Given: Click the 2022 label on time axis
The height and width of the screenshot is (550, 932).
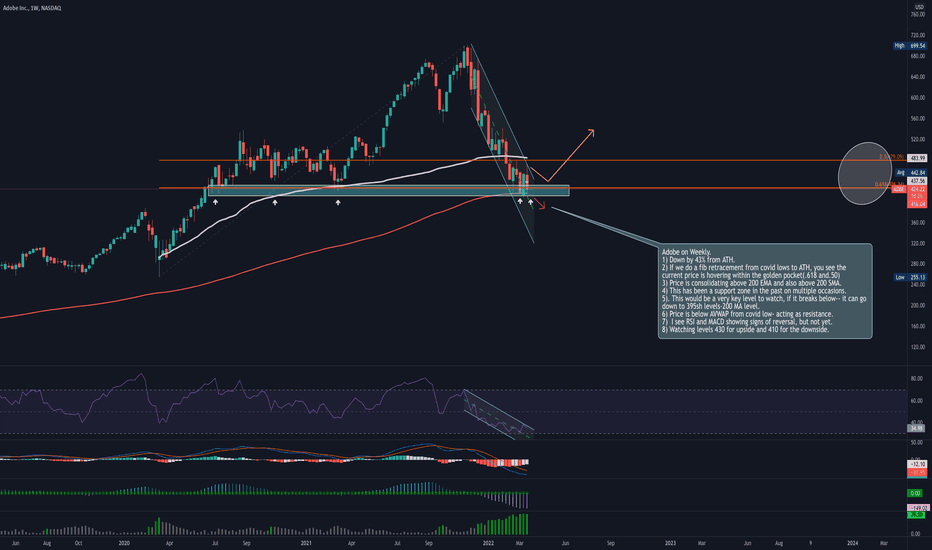Looking at the screenshot, I should (489, 543).
